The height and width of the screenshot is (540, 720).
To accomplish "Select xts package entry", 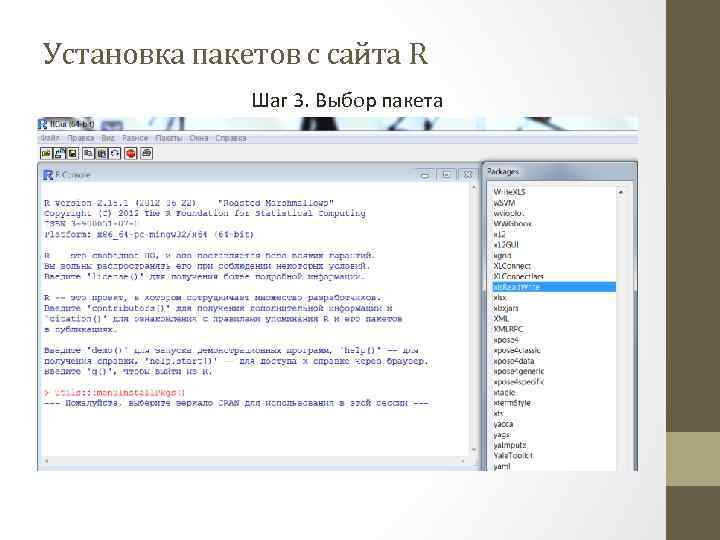I will (x=498, y=413).
